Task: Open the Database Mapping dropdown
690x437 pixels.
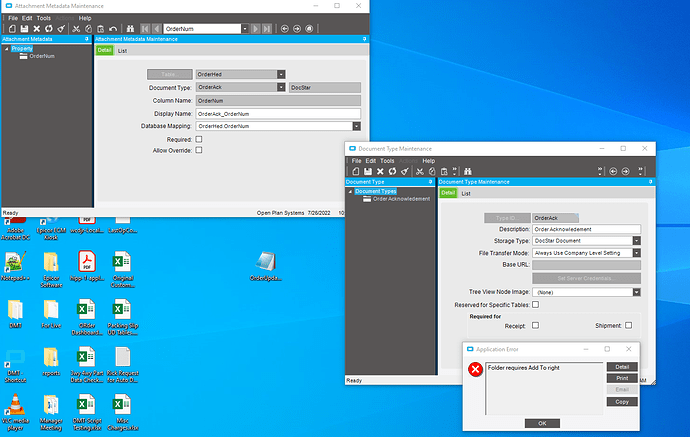Action: [356, 126]
